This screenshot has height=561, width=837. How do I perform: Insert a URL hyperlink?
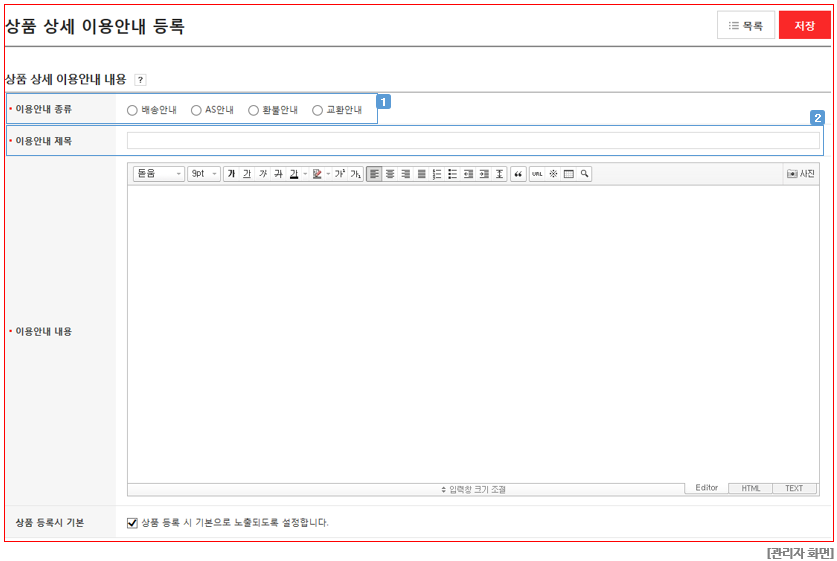pos(537,174)
